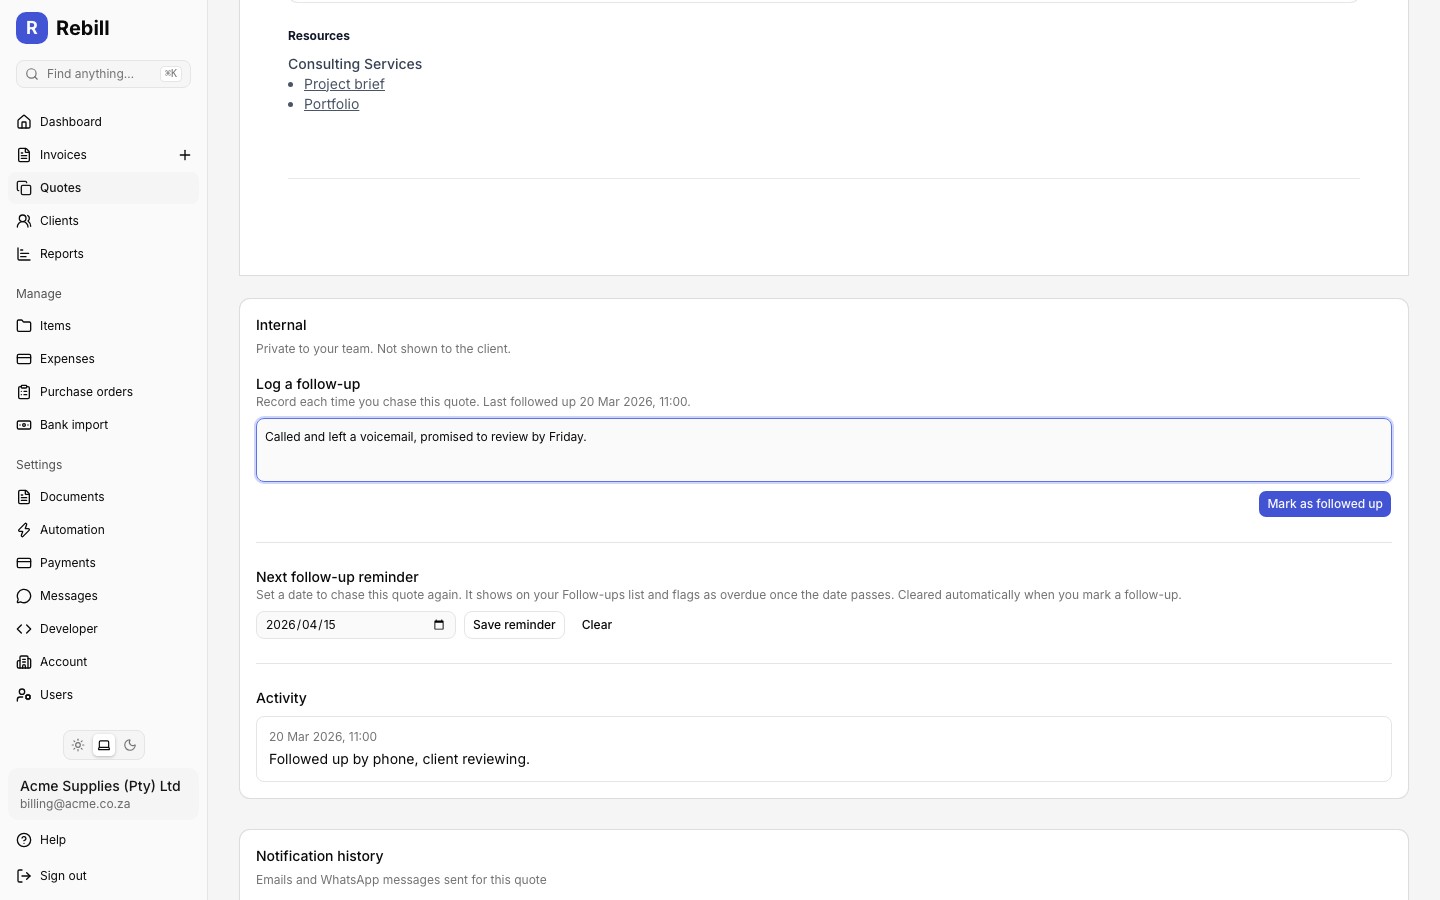Click the Bank import icon
Image resolution: width=1440 pixels, height=900 pixels.
click(24, 425)
